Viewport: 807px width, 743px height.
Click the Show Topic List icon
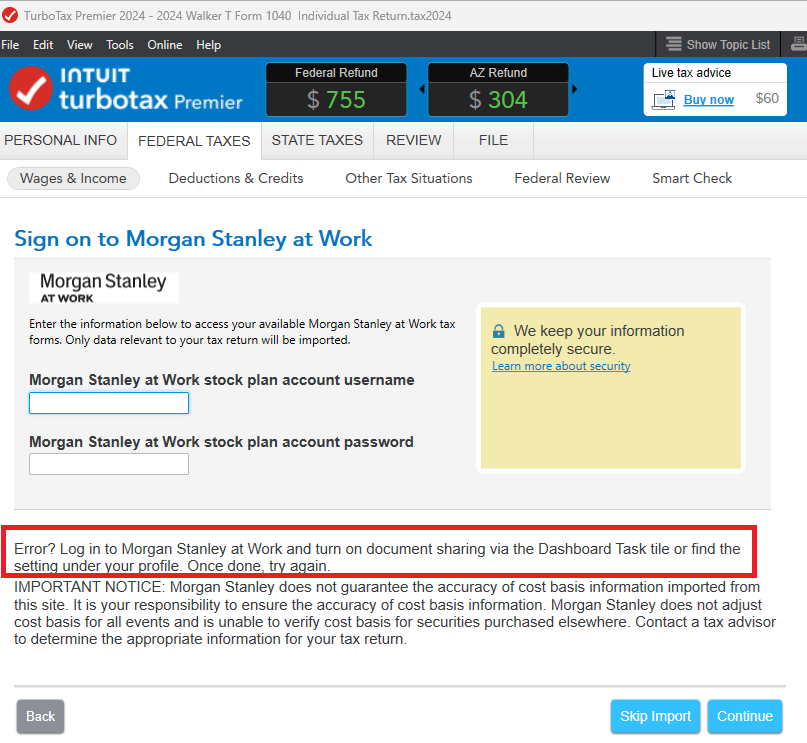[673, 44]
